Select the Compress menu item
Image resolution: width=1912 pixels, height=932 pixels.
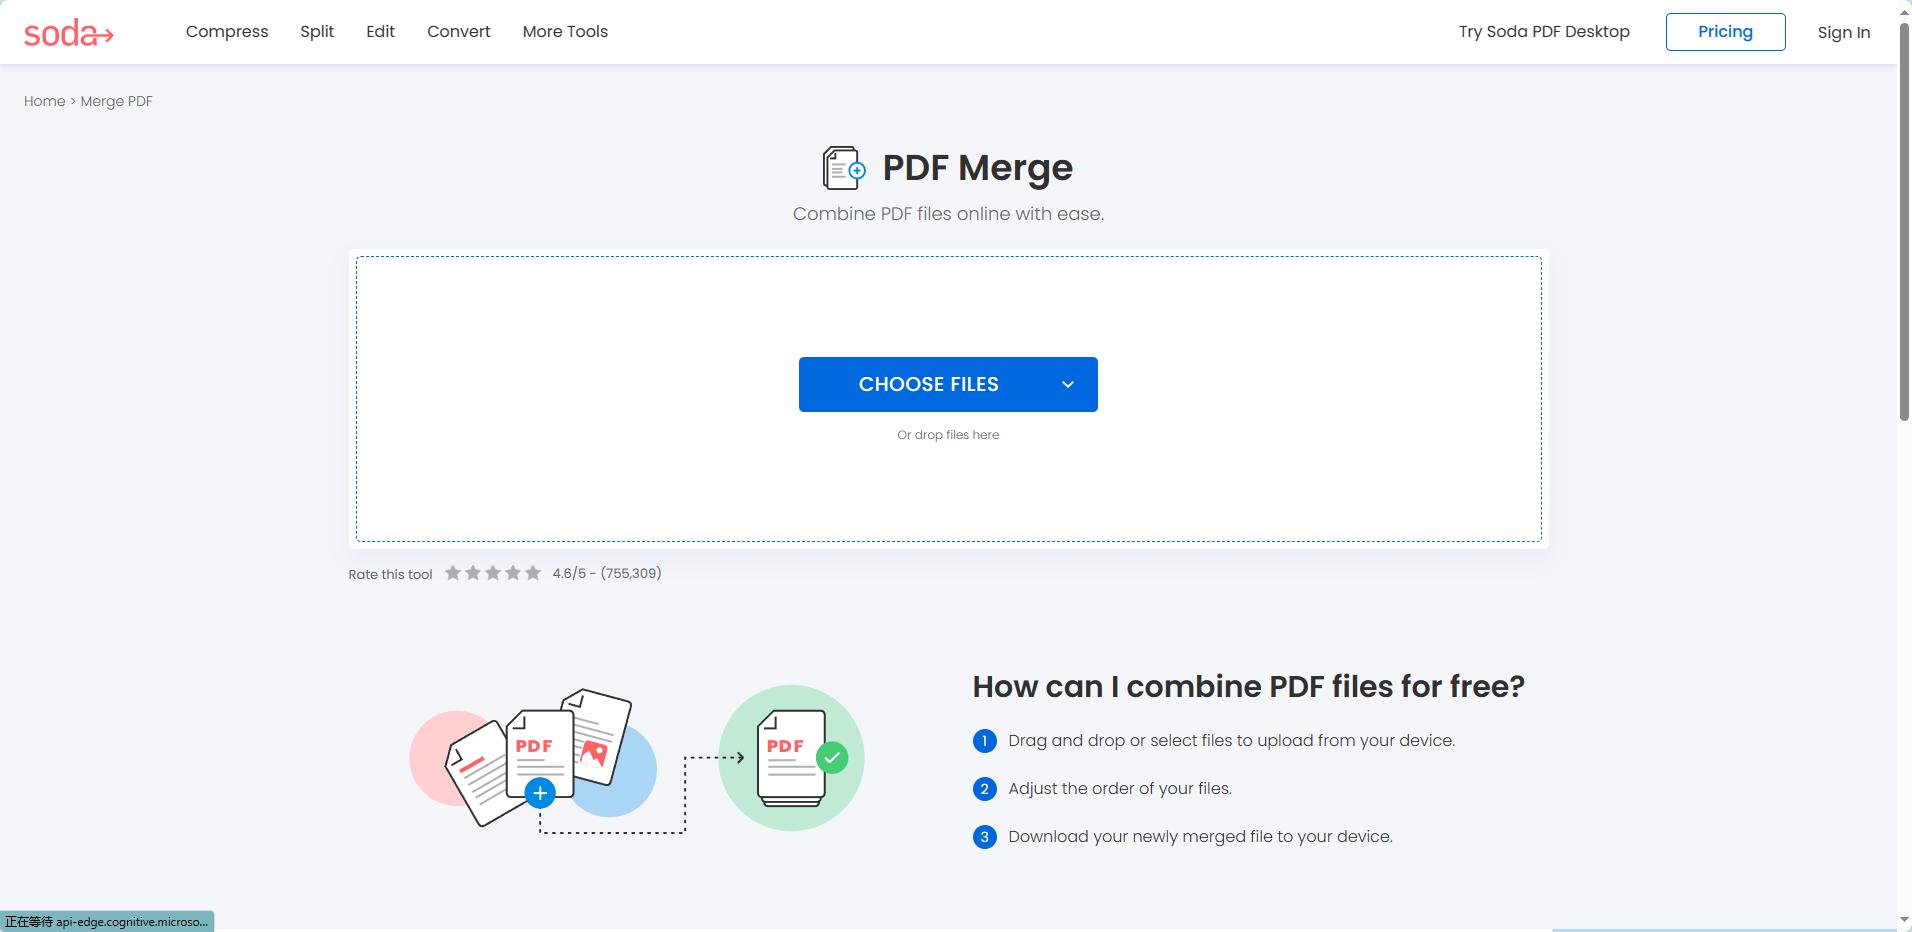click(x=226, y=31)
